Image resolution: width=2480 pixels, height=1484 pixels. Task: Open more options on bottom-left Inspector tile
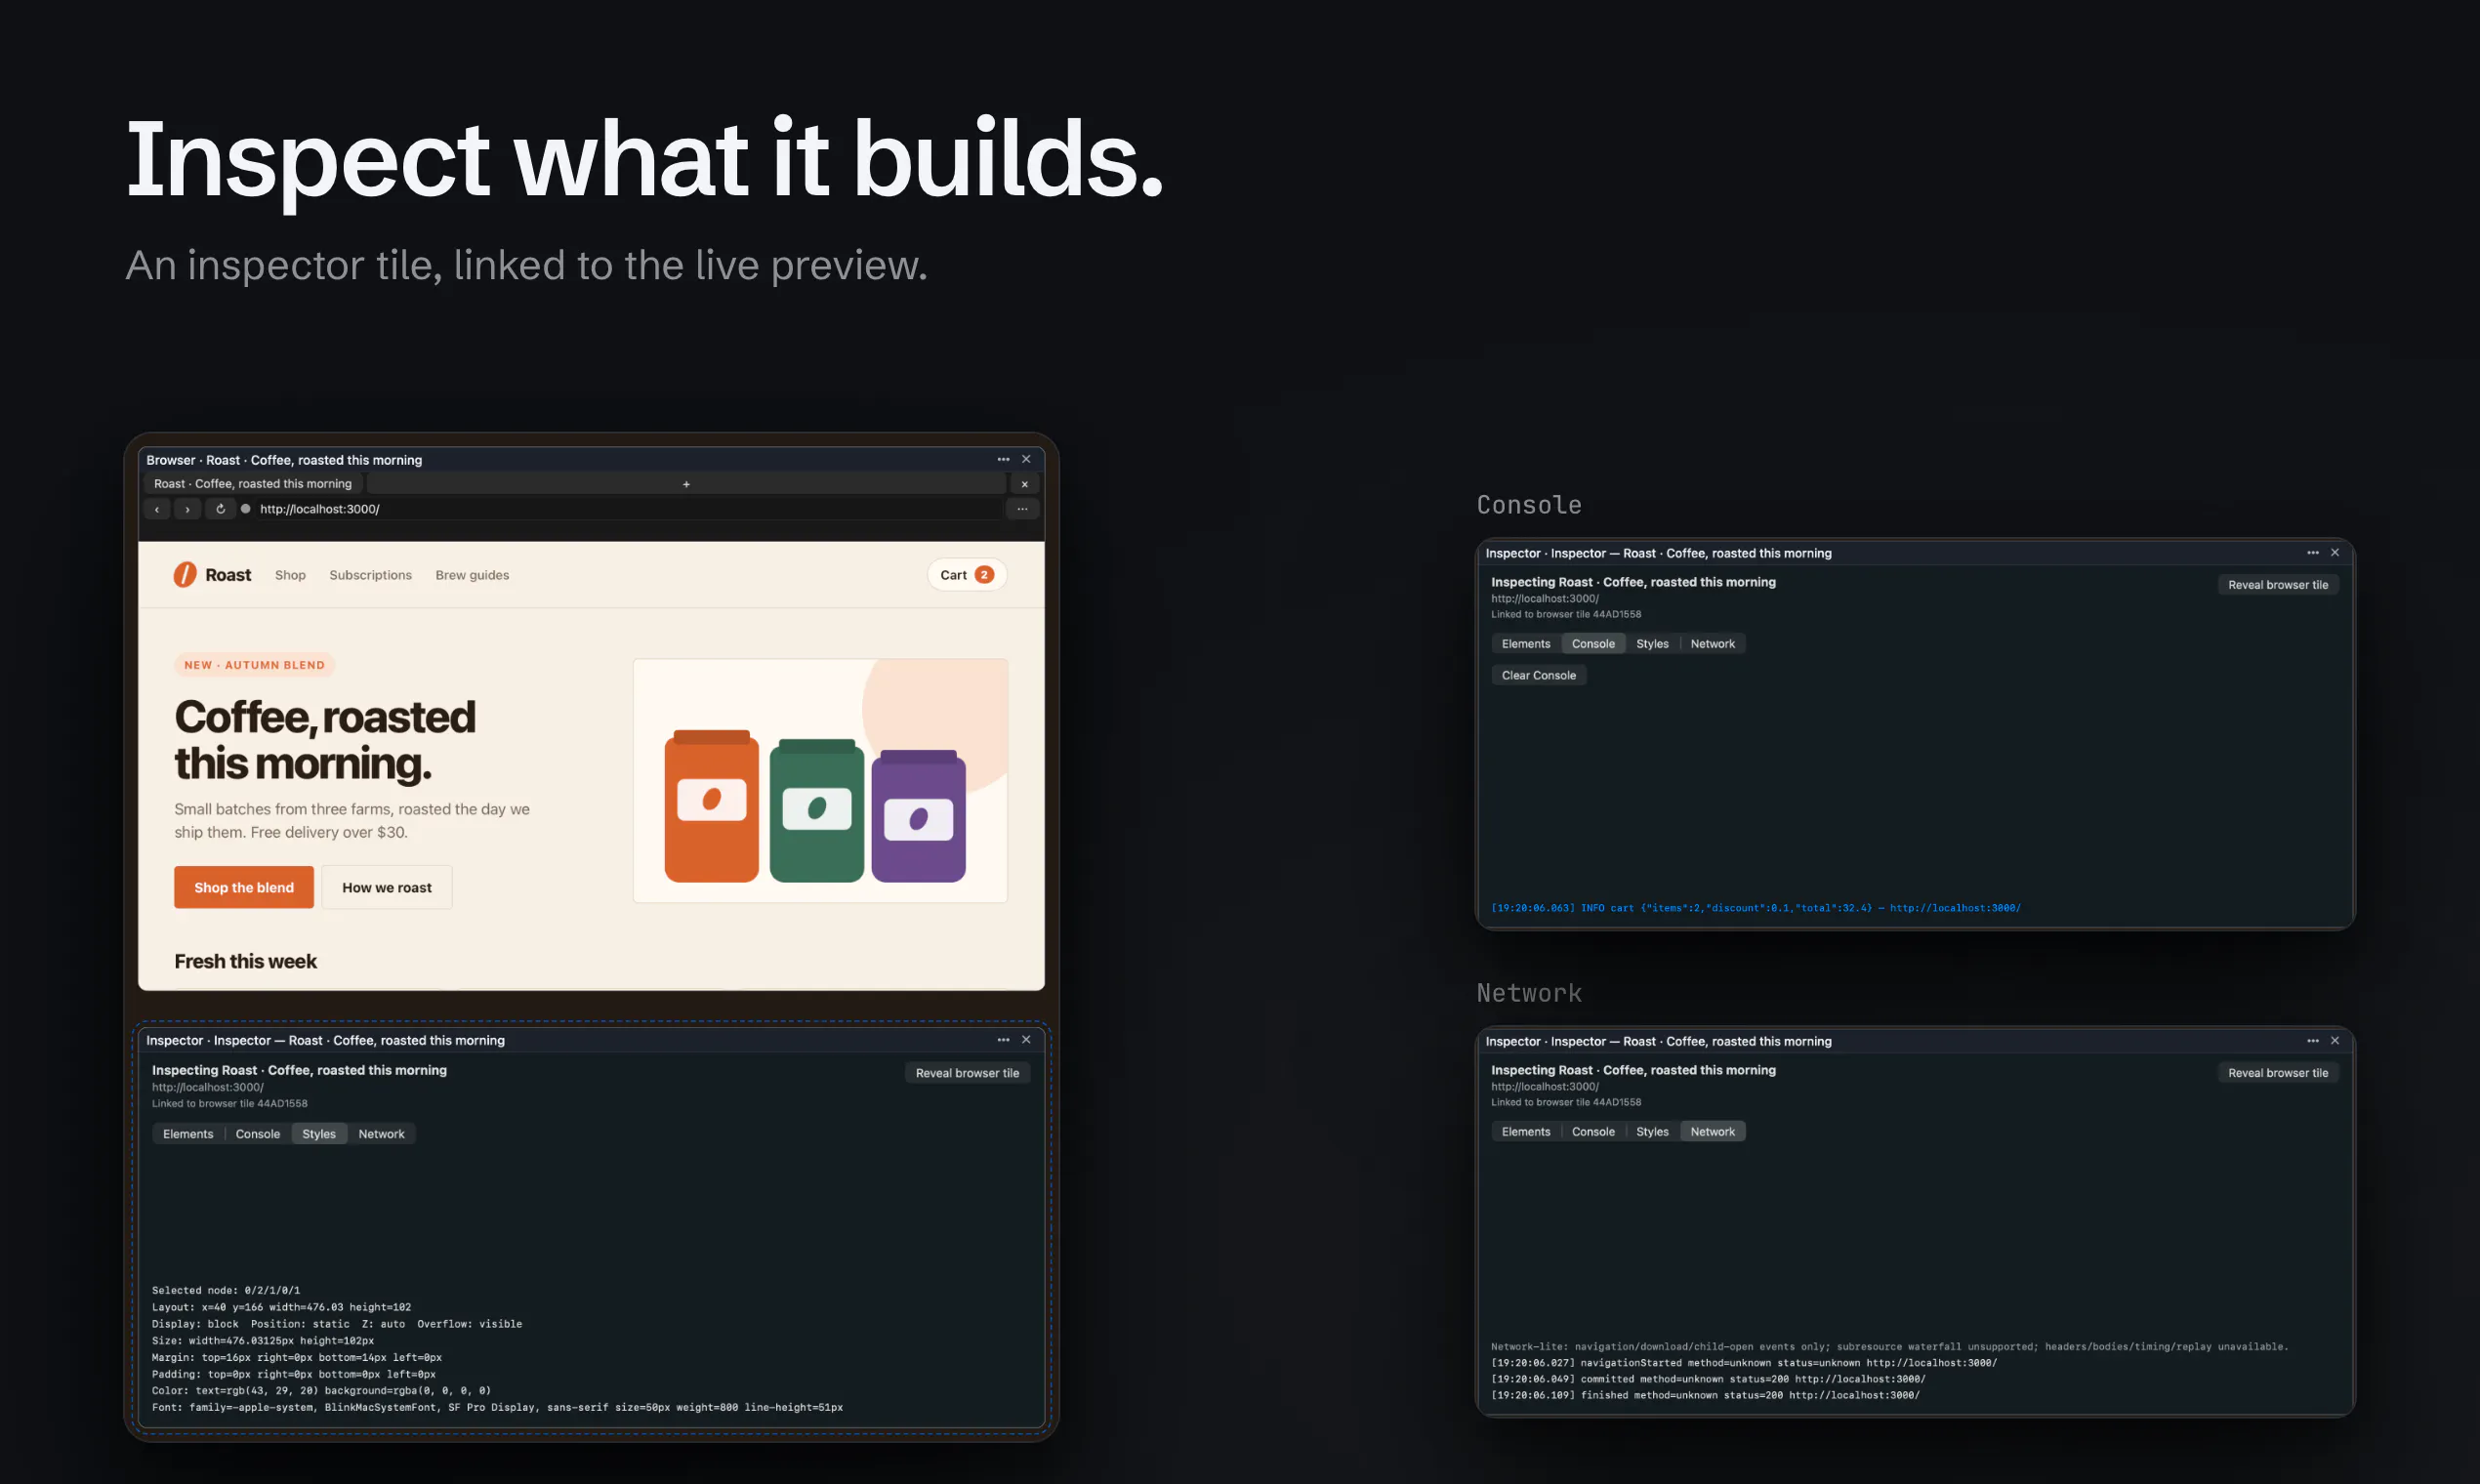tap(1003, 1040)
